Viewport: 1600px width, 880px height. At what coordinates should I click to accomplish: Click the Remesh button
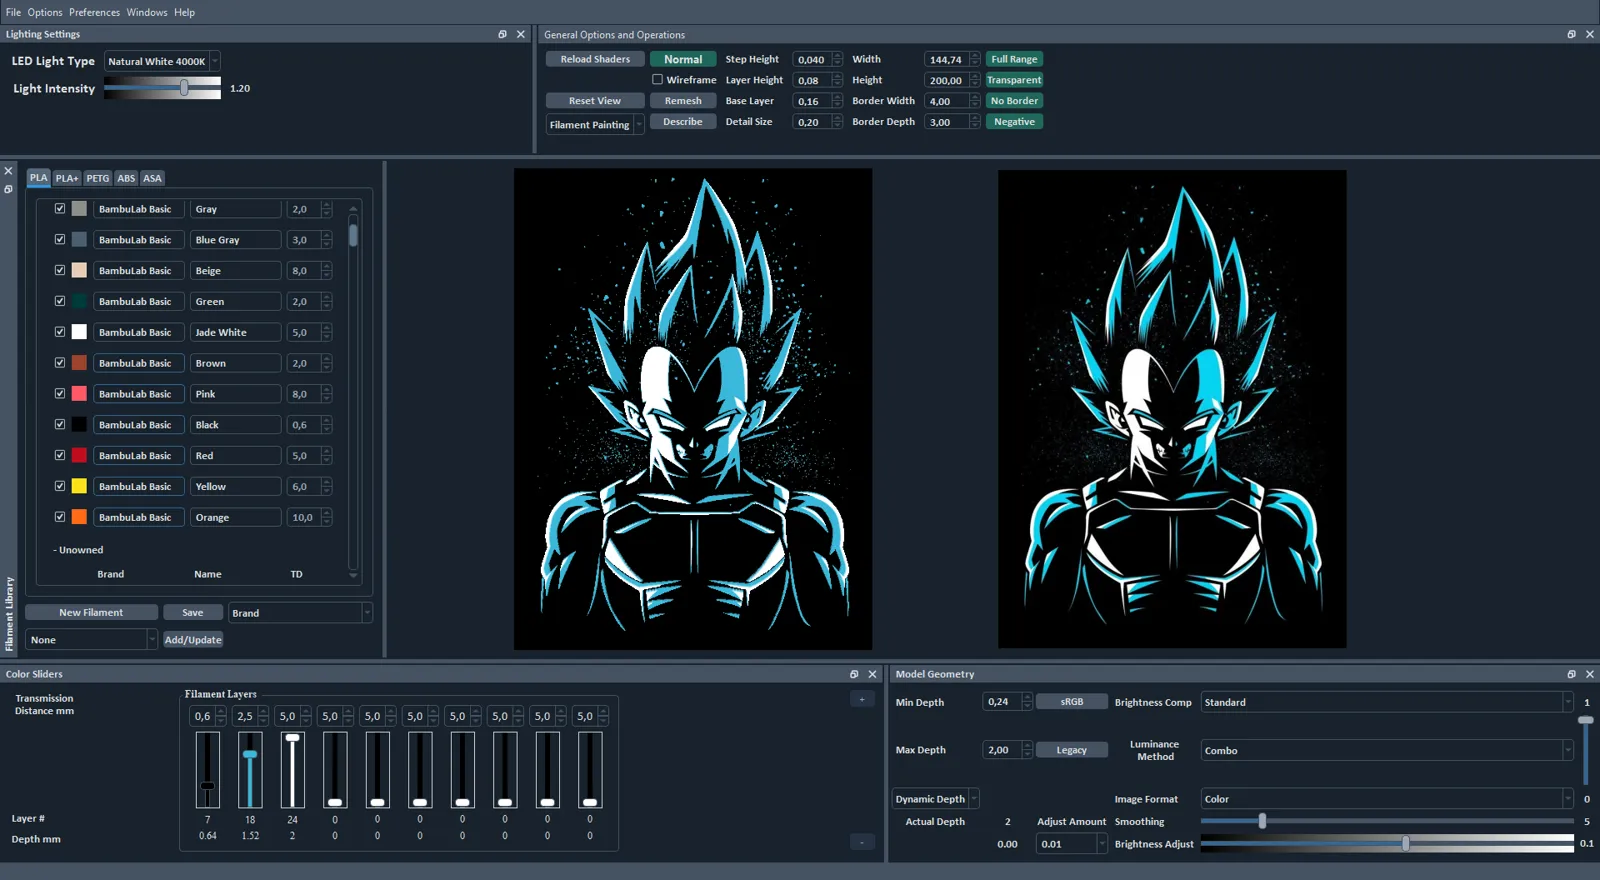(x=683, y=101)
